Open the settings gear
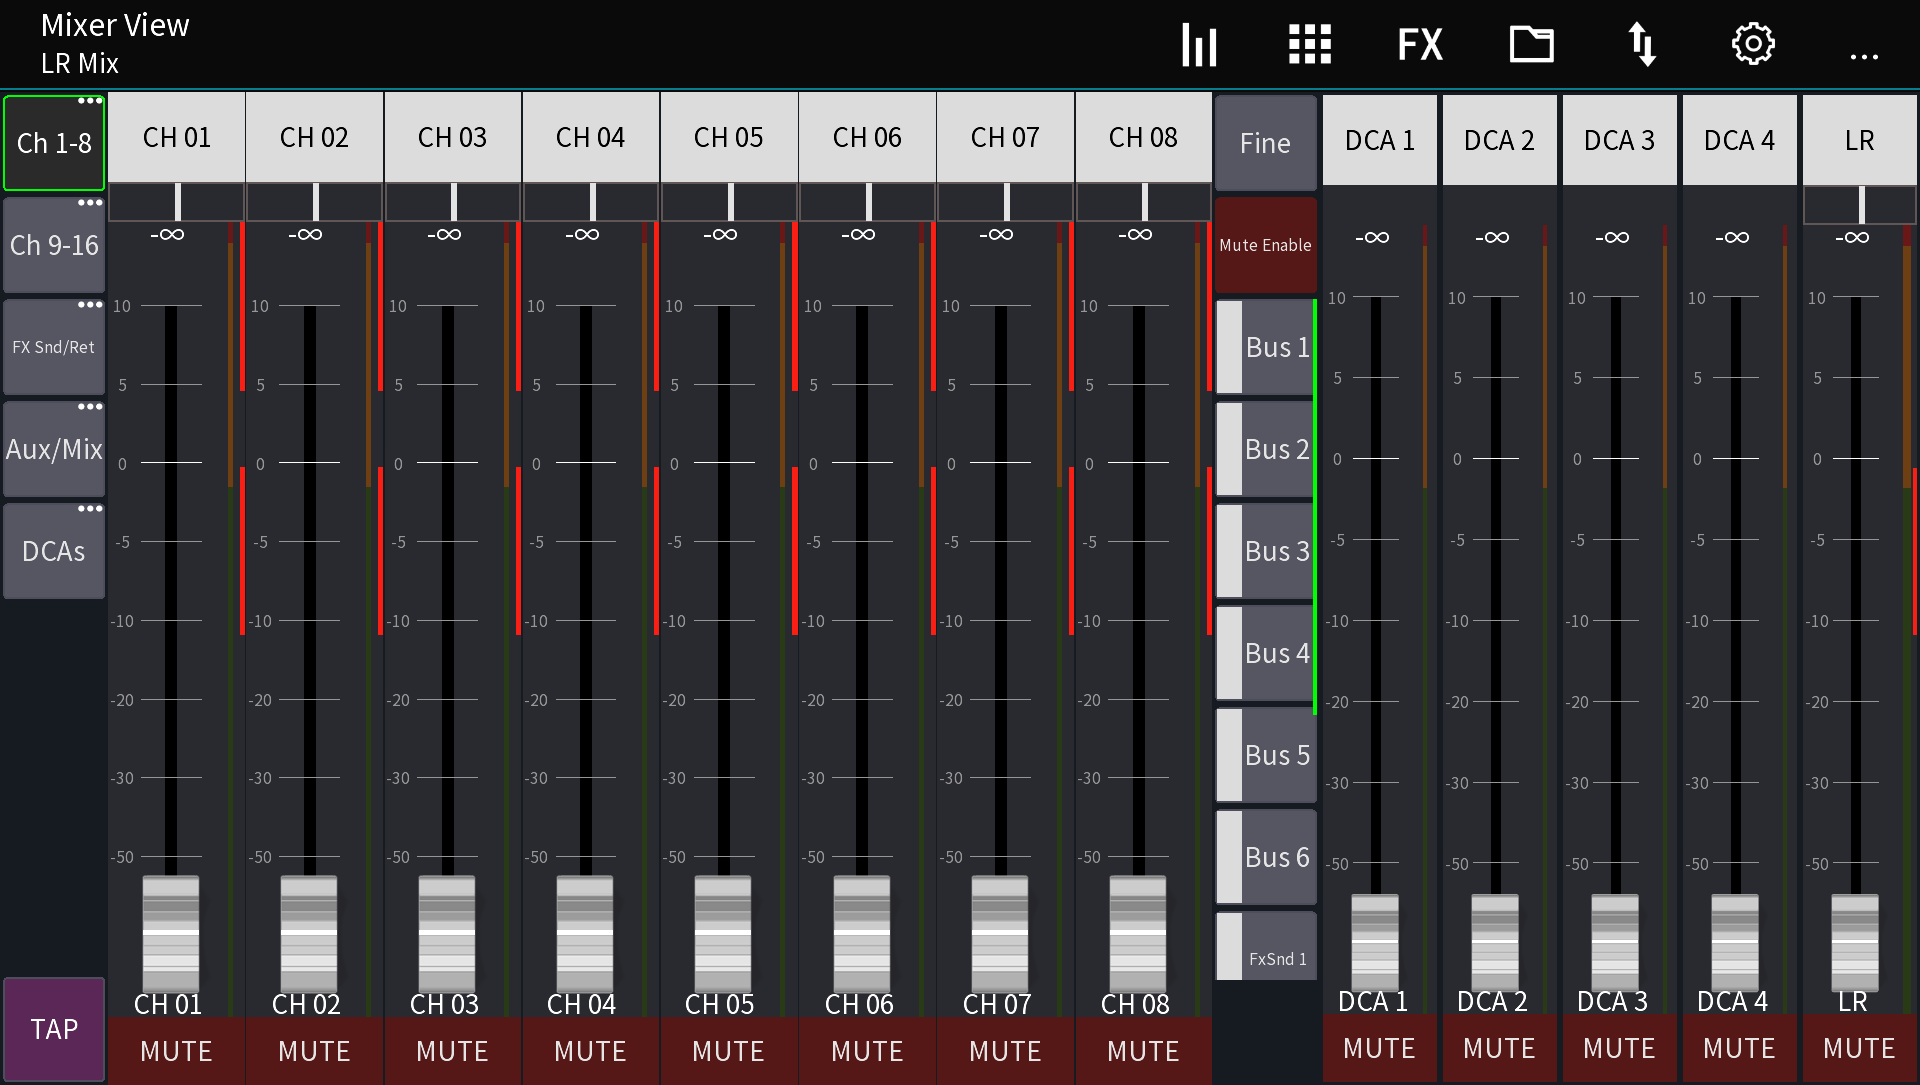The width and height of the screenshot is (1920, 1085). 1753,44
